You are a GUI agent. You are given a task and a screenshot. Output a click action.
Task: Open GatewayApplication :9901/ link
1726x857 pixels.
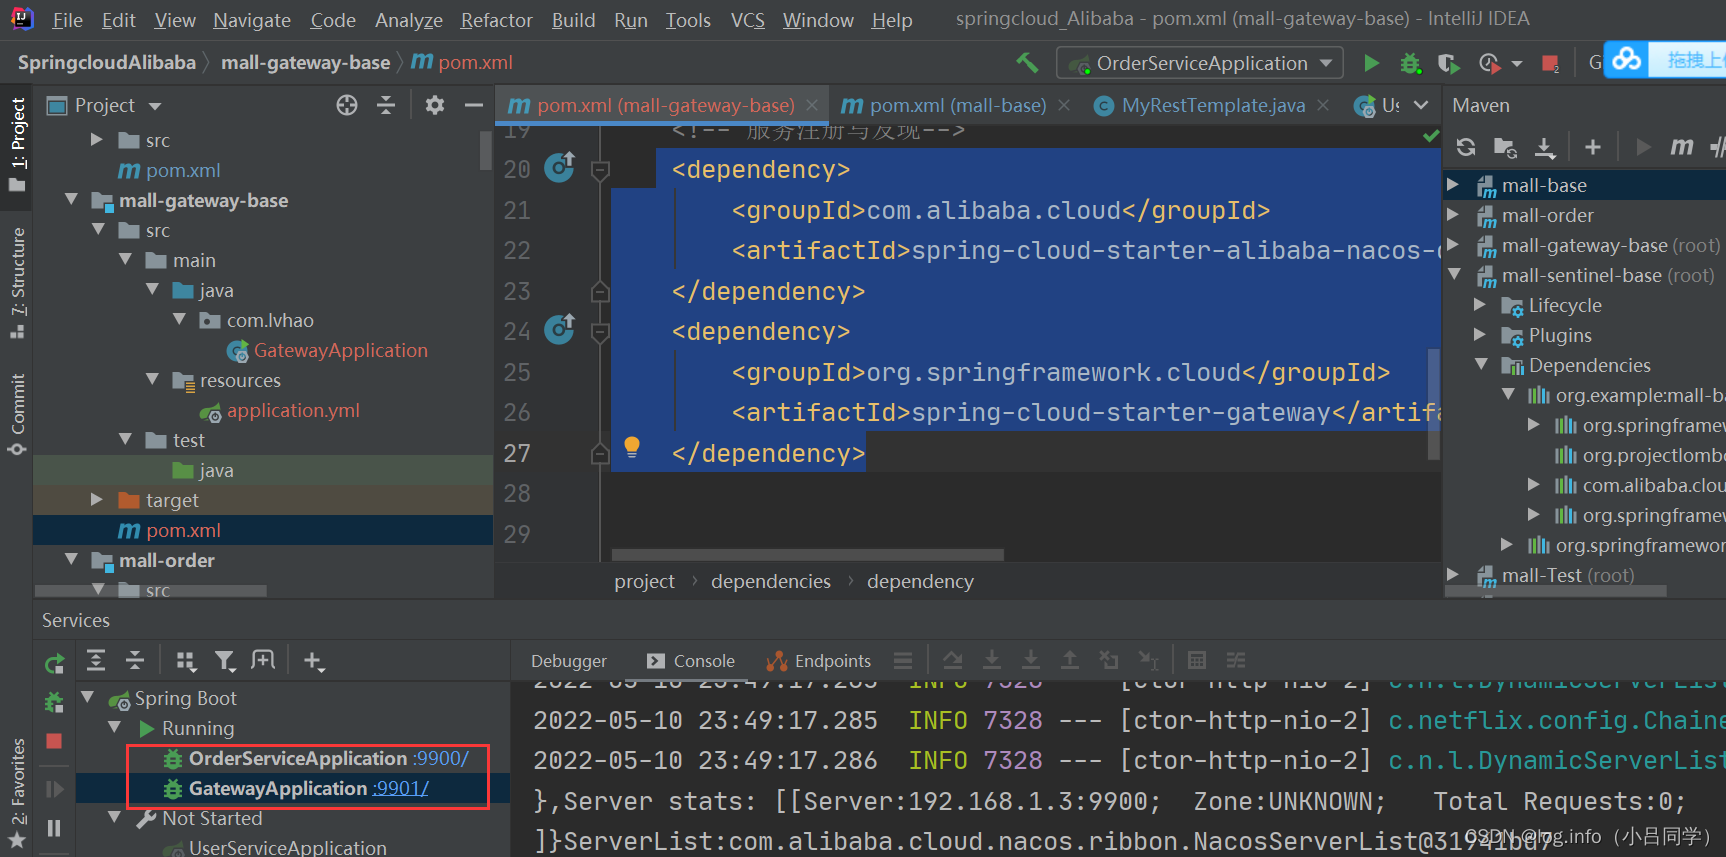[400, 788]
